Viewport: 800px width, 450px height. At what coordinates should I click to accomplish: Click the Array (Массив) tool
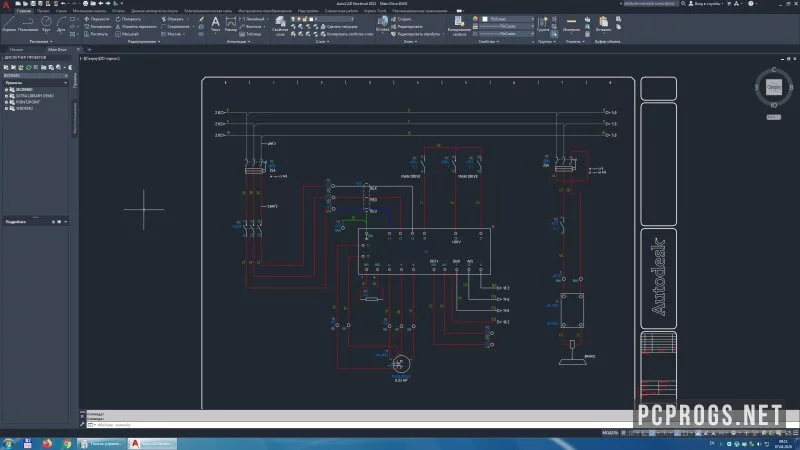[171, 34]
